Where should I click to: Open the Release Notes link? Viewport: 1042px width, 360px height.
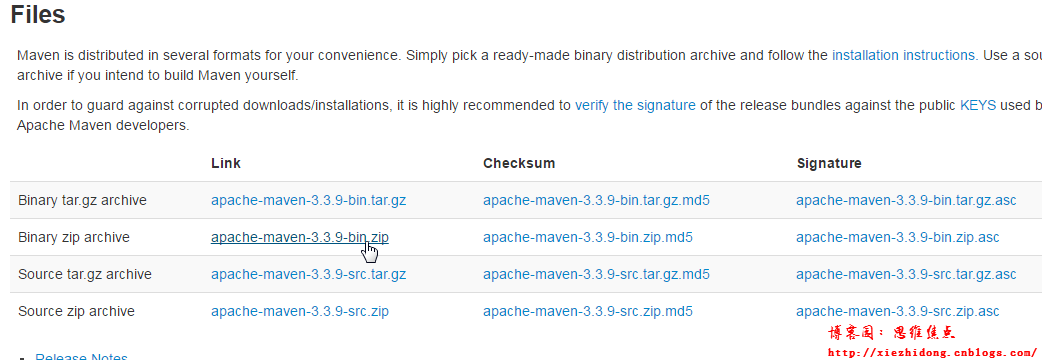tap(81, 356)
